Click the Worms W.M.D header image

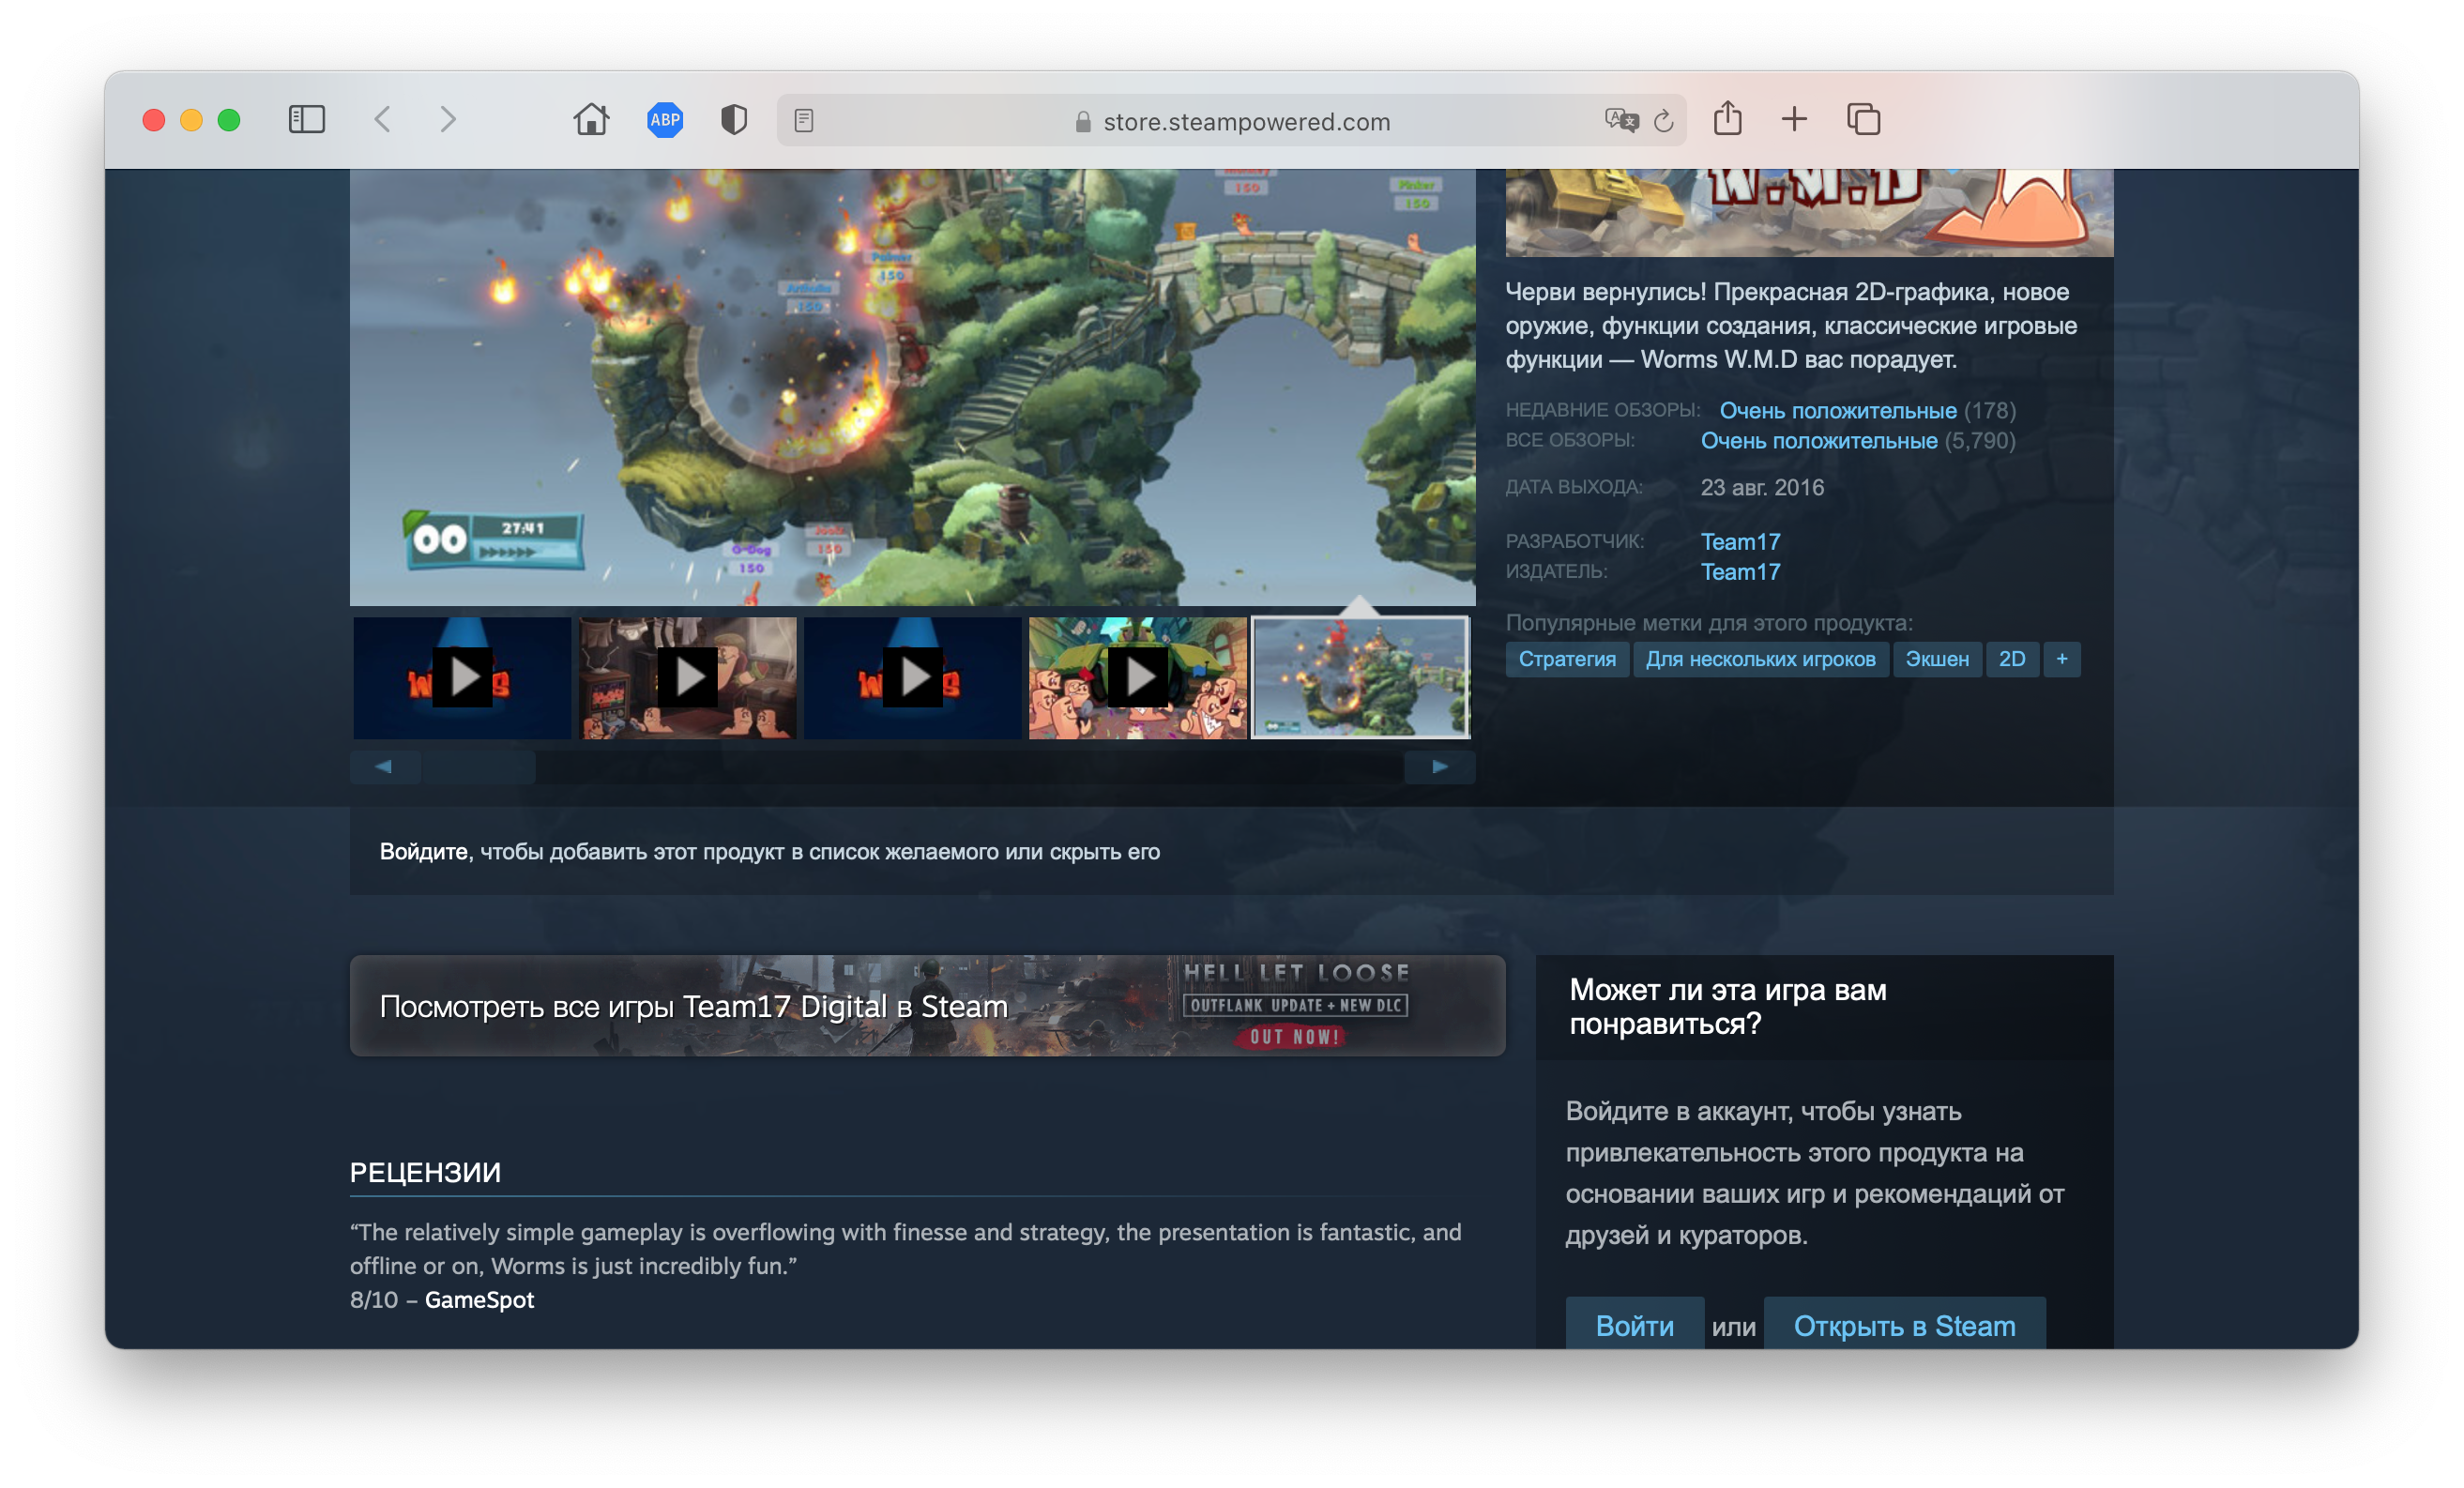click(1810, 212)
